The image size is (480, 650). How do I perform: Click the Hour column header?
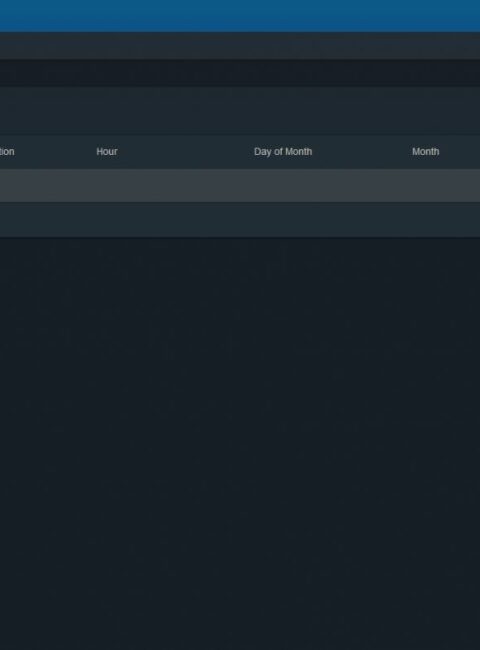tap(107, 152)
